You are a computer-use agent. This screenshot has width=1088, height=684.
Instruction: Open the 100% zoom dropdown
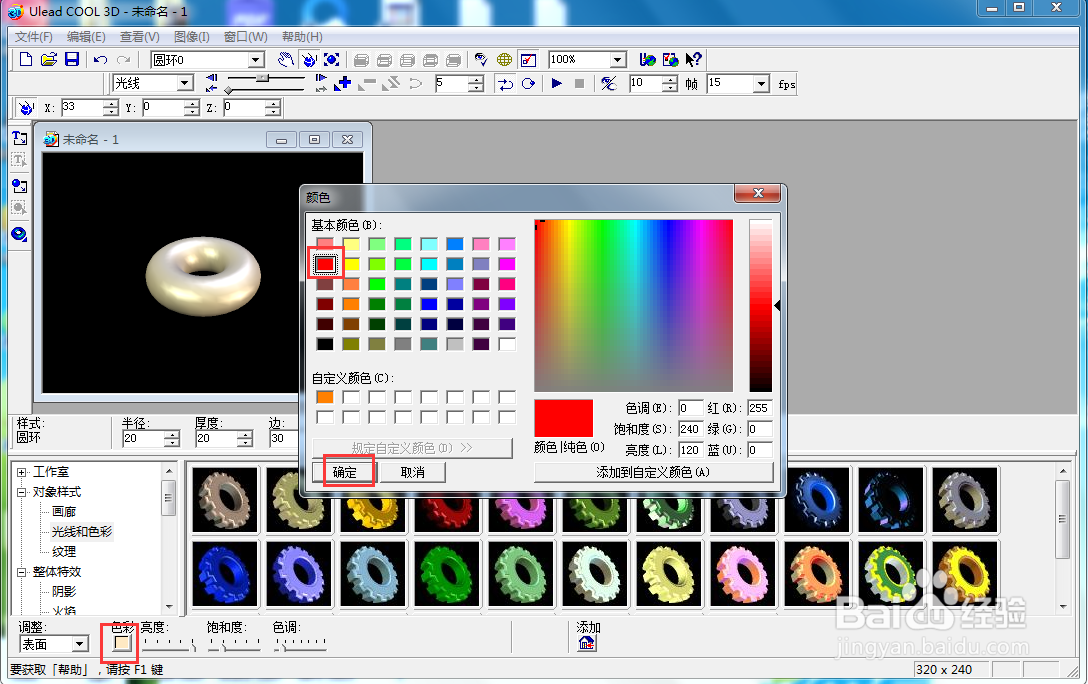(618, 60)
